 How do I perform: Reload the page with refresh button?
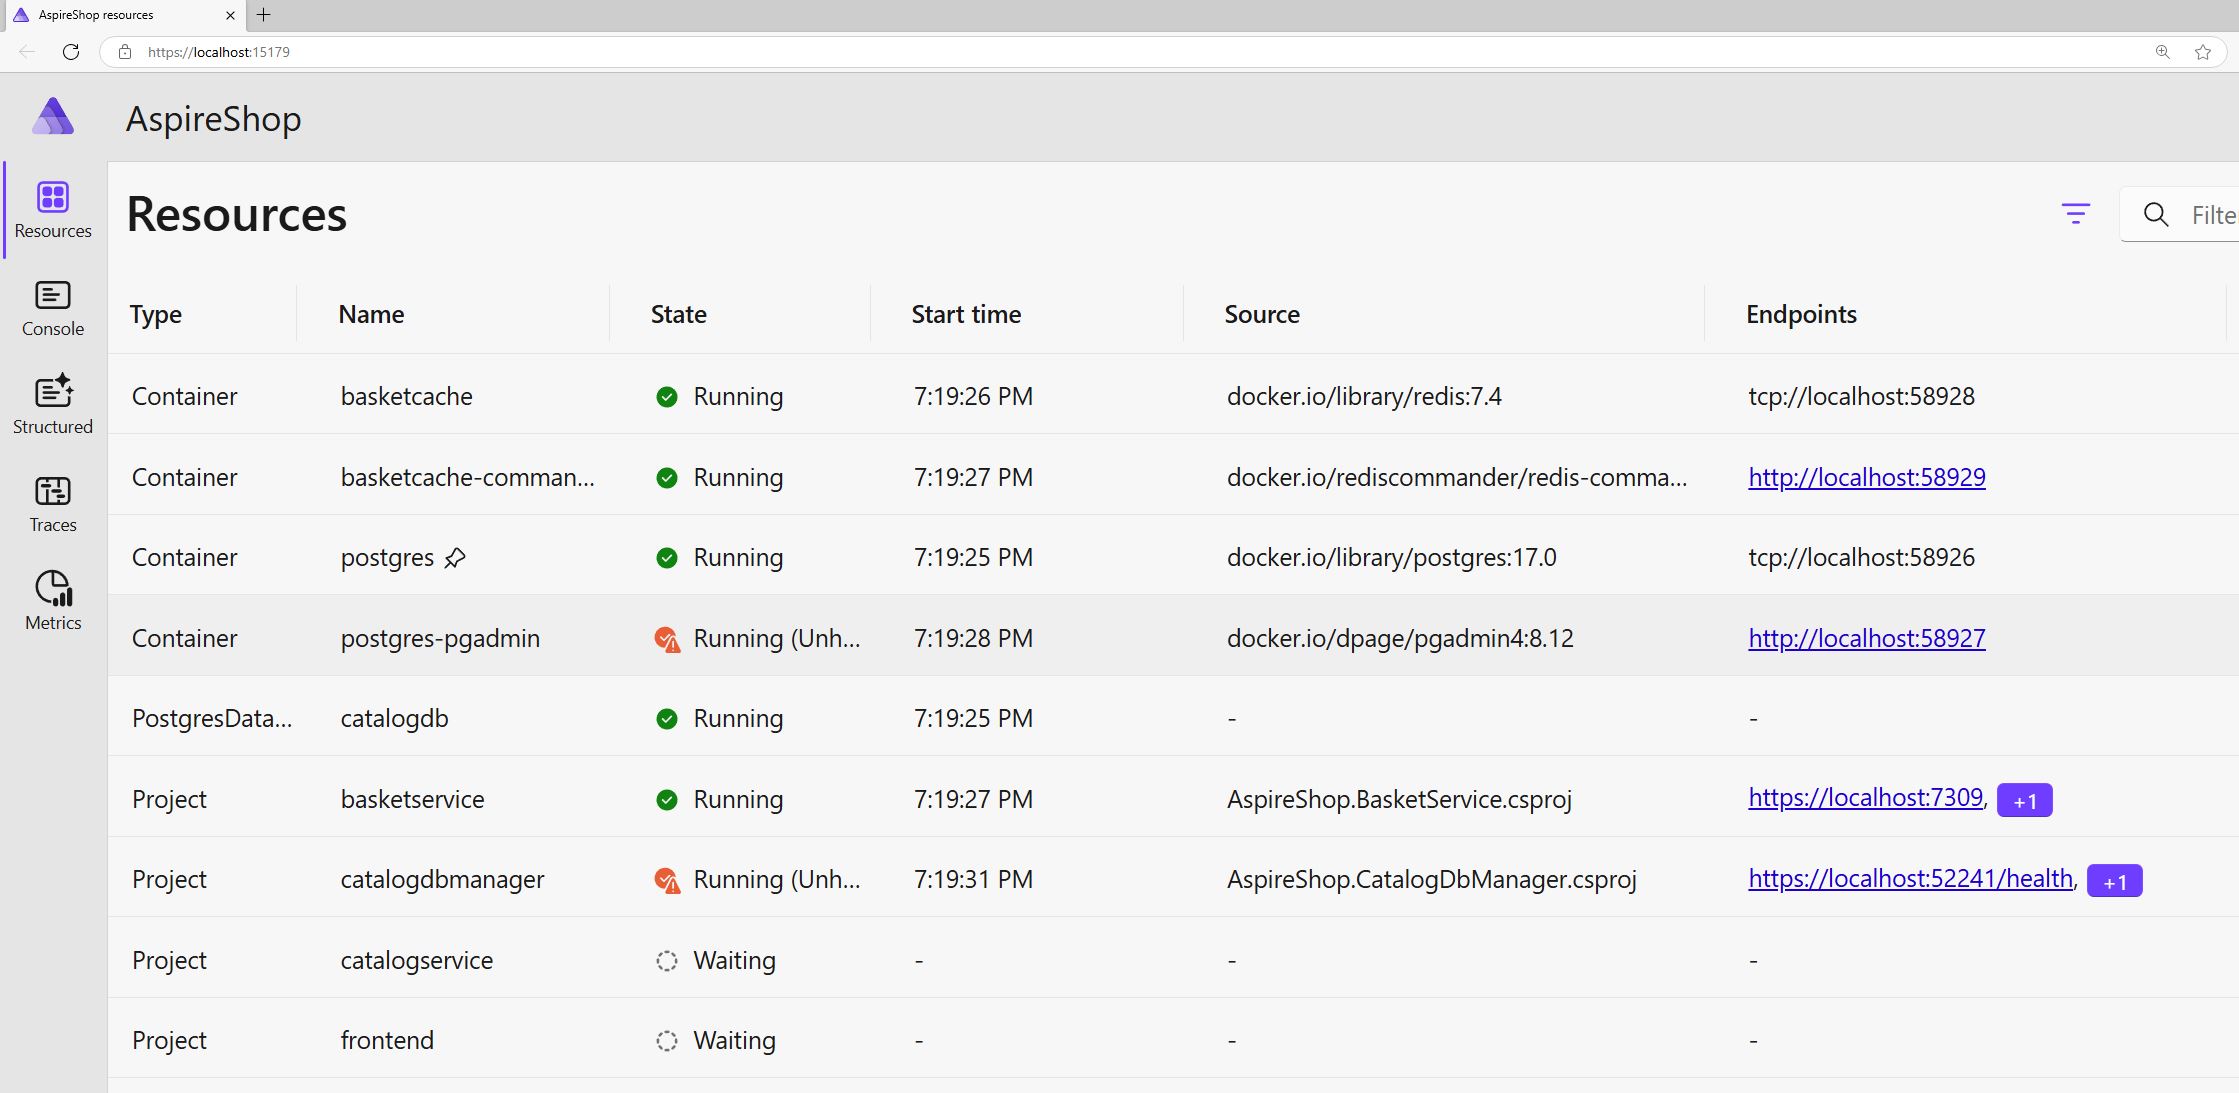(71, 52)
